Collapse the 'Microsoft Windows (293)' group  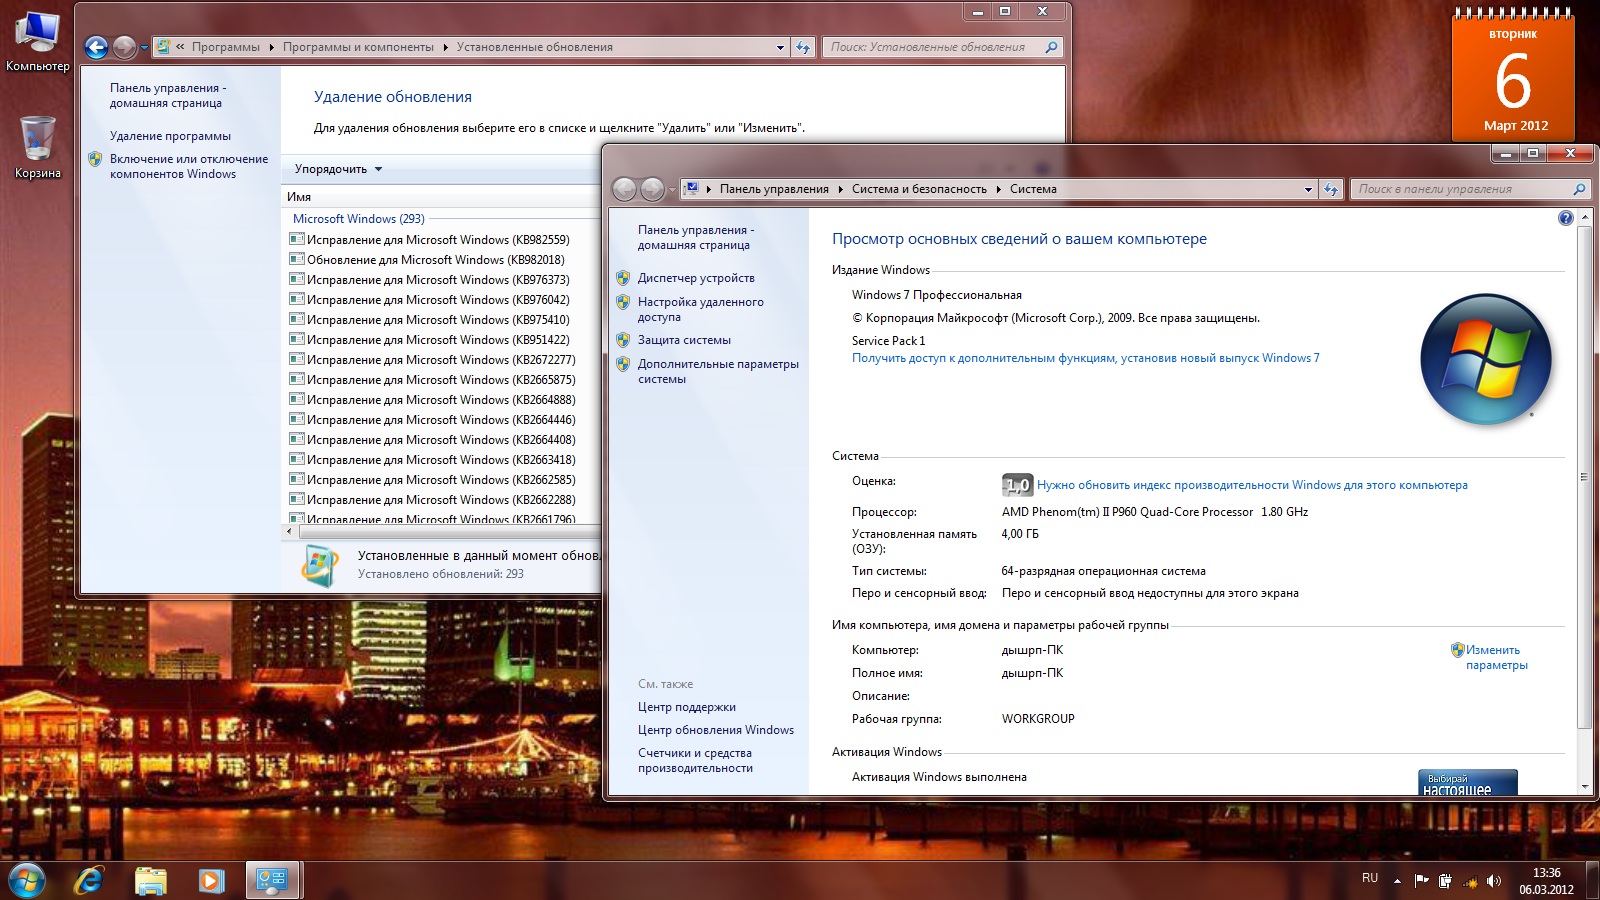click(358, 219)
